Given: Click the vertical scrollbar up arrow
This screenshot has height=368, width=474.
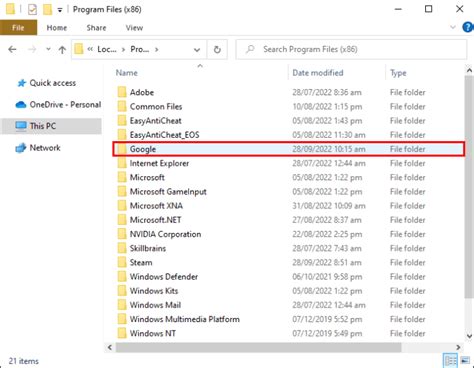Looking at the screenshot, I should 469,70.
